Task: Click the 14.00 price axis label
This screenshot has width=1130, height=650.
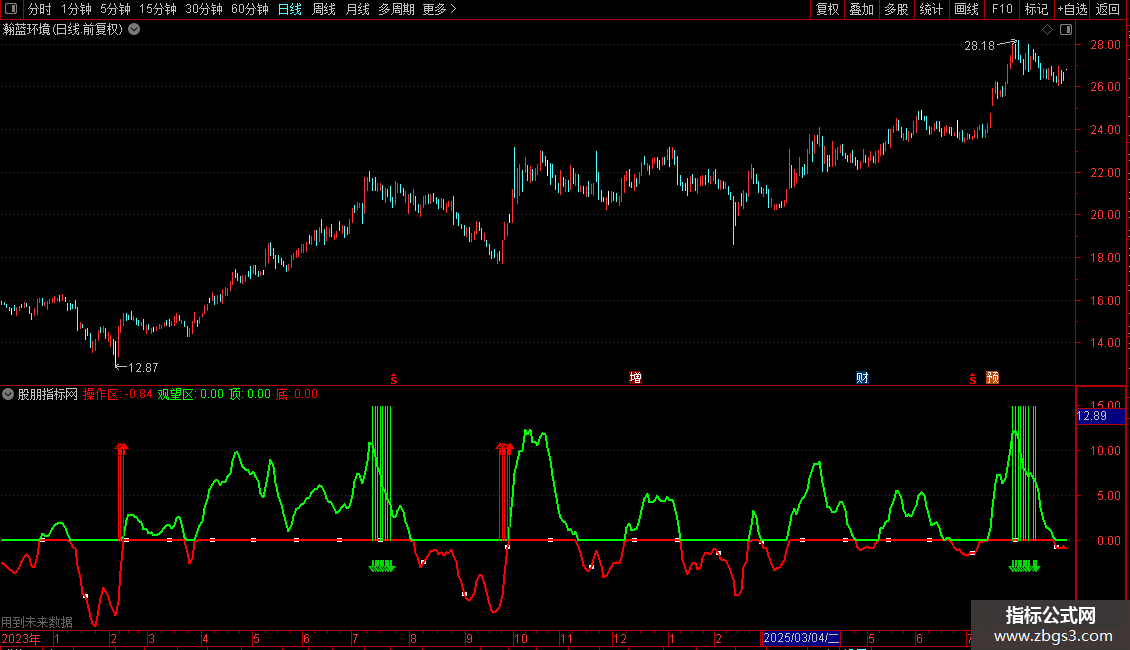Action: tap(1105, 343)
